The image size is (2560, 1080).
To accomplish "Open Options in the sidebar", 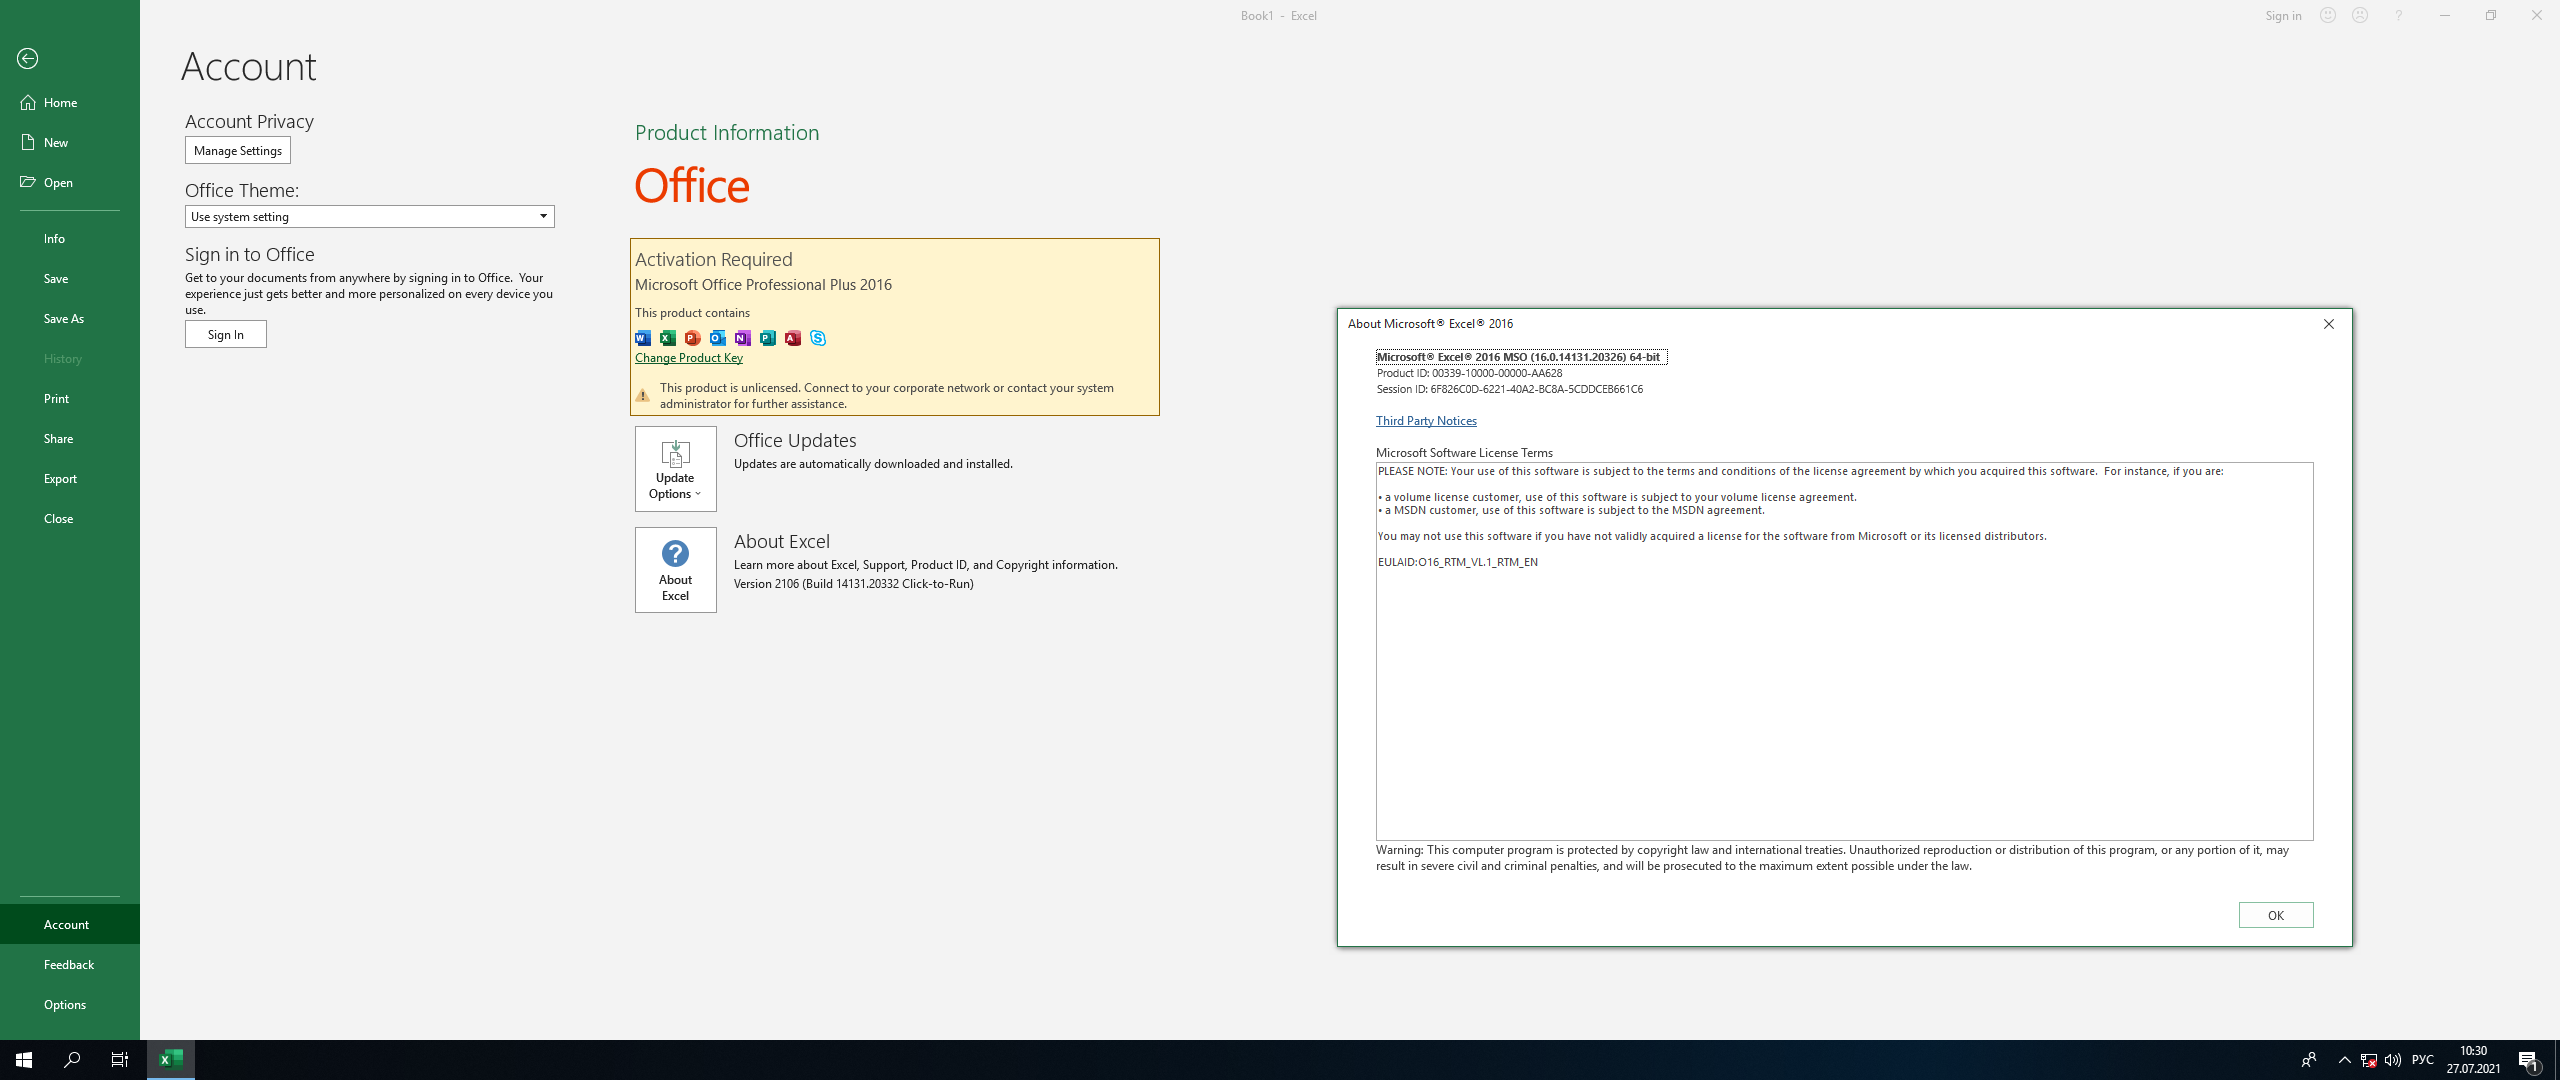I will pyautogui.click(x=70, y=1004).
